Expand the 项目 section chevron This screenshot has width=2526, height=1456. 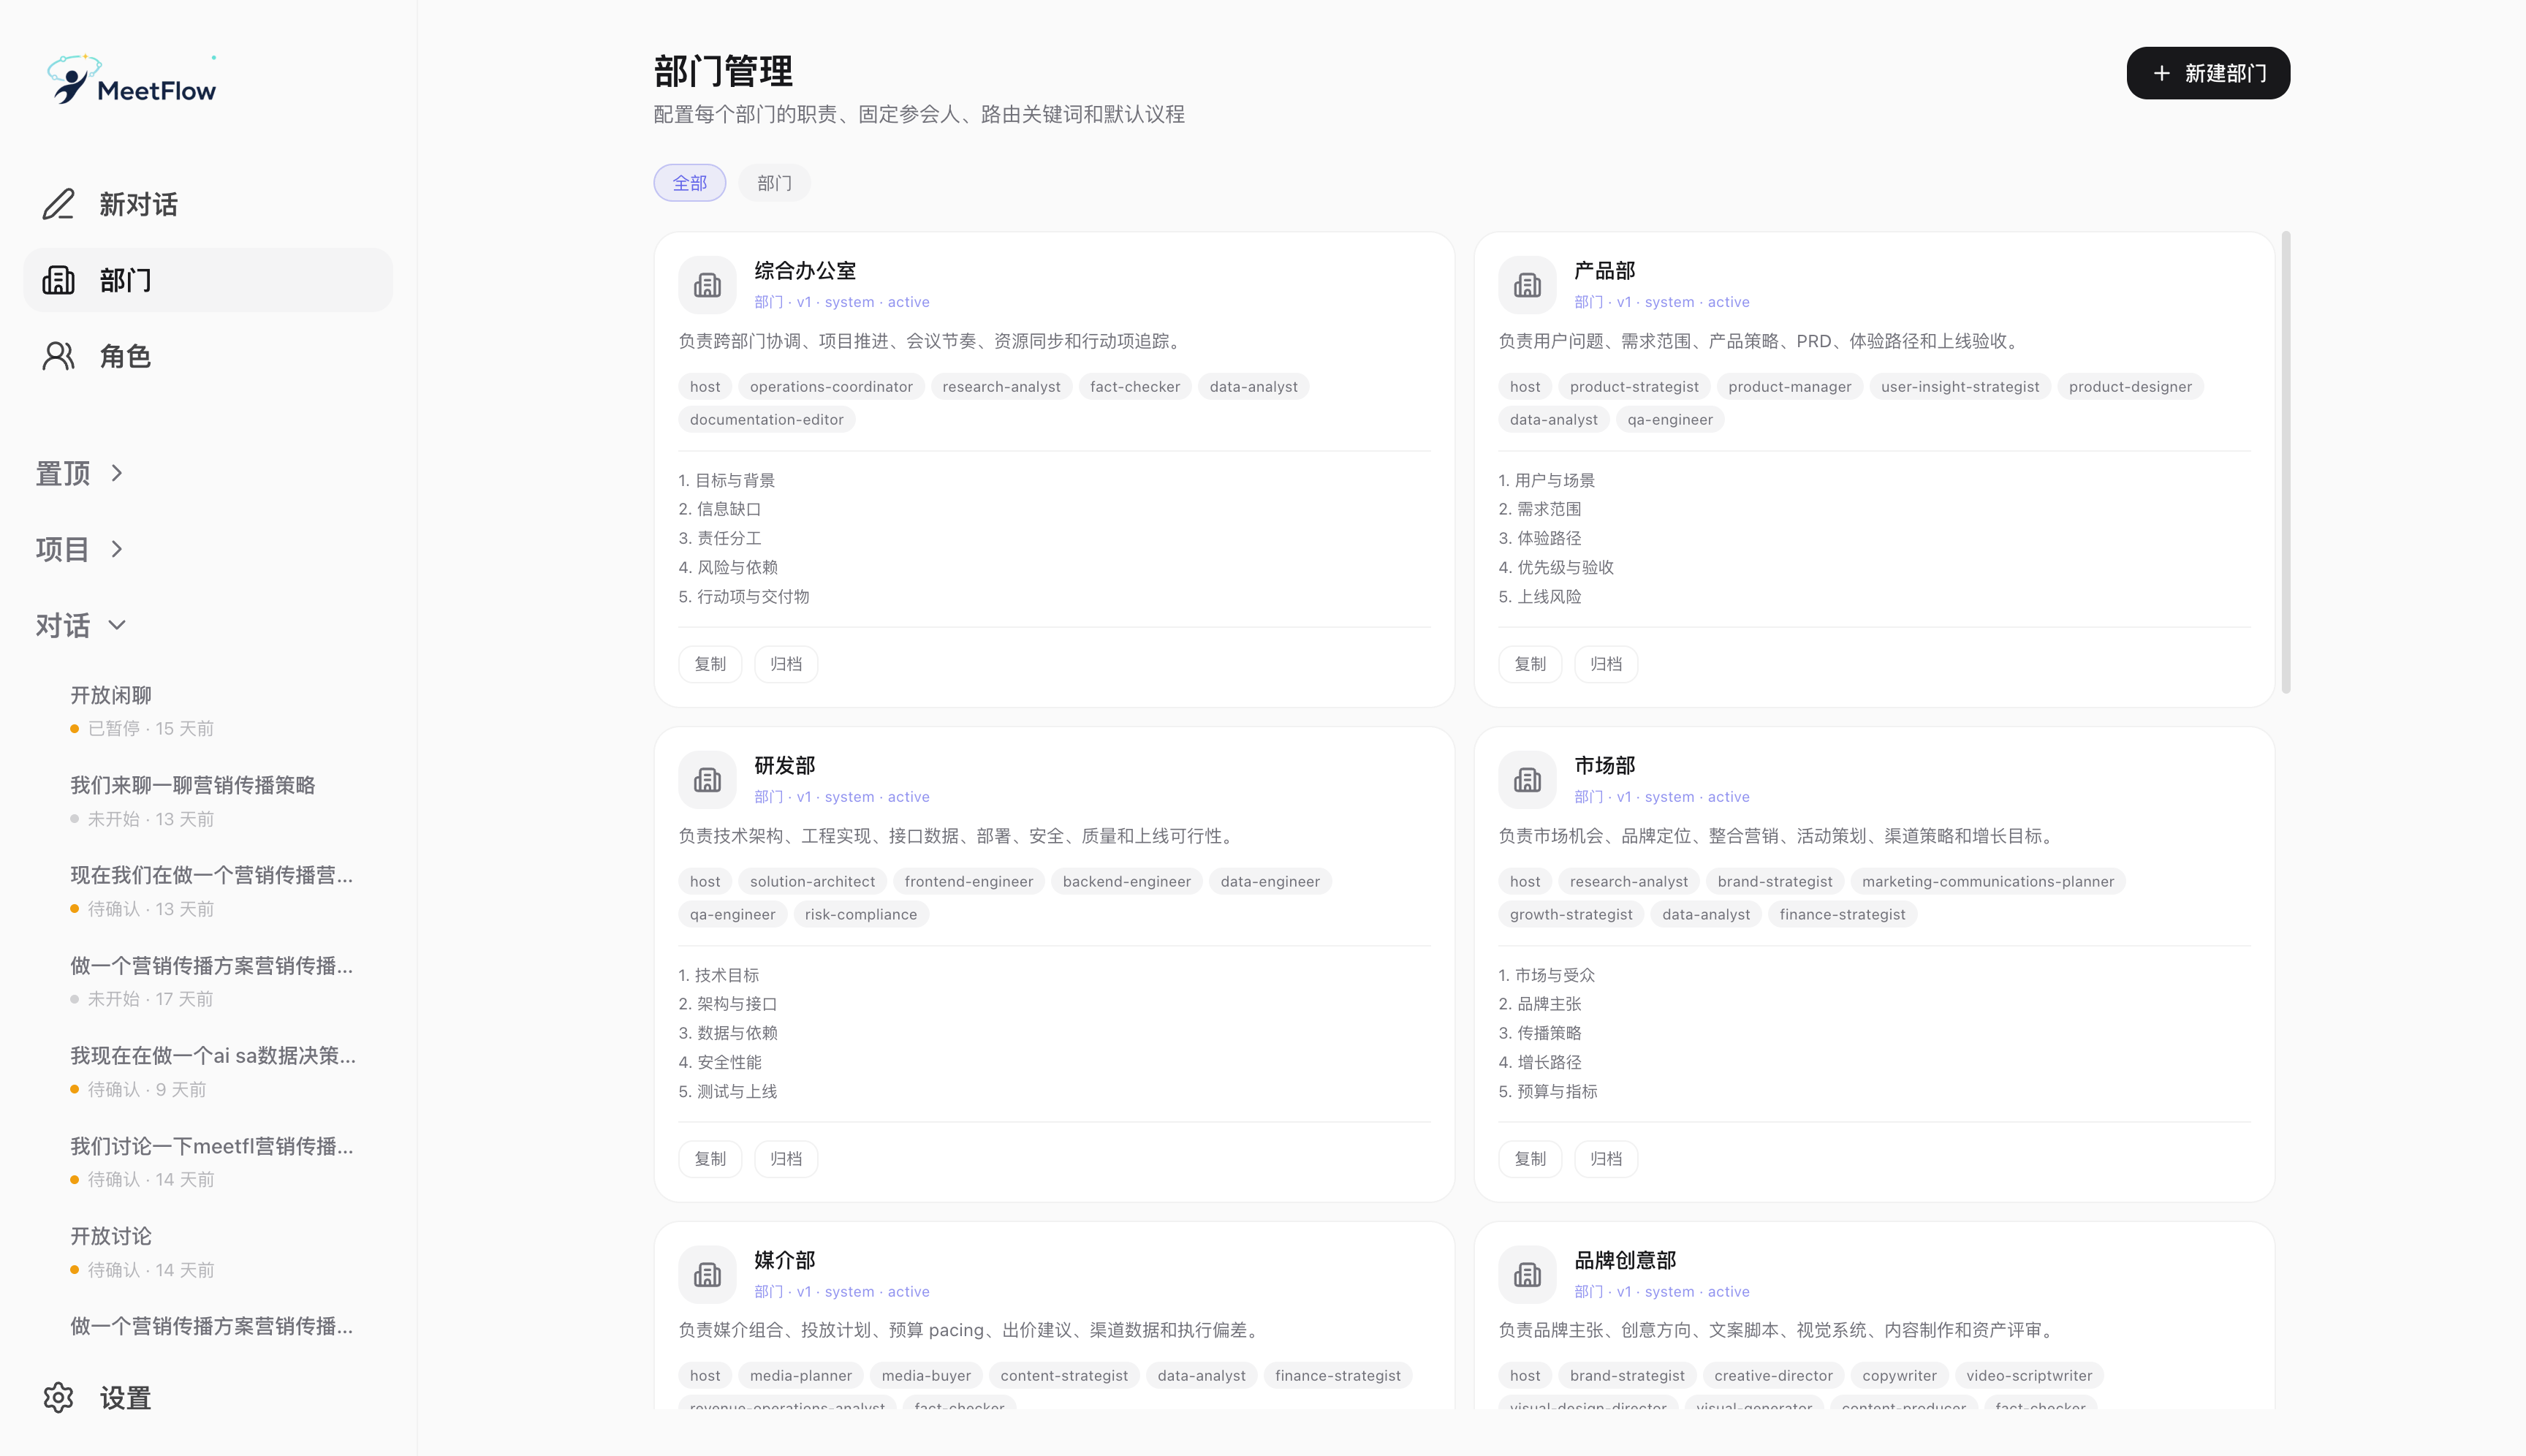(x=117, y=549)
